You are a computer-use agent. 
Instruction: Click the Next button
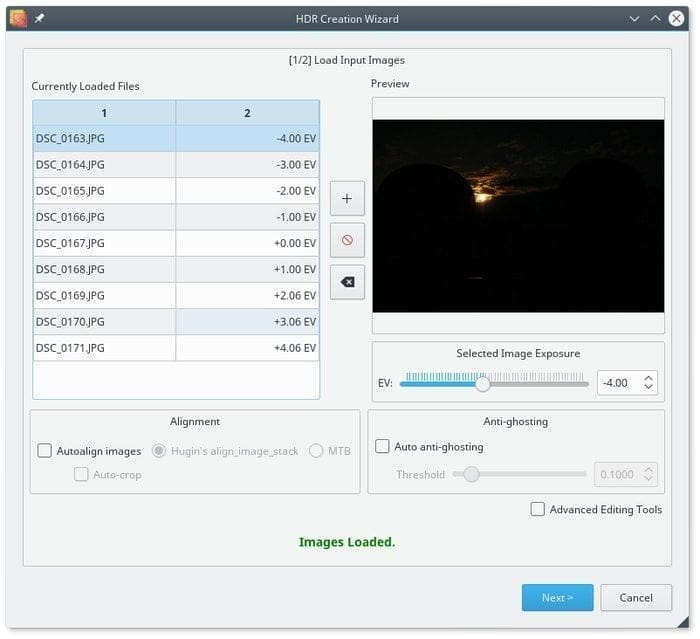[x=557, y=597]
